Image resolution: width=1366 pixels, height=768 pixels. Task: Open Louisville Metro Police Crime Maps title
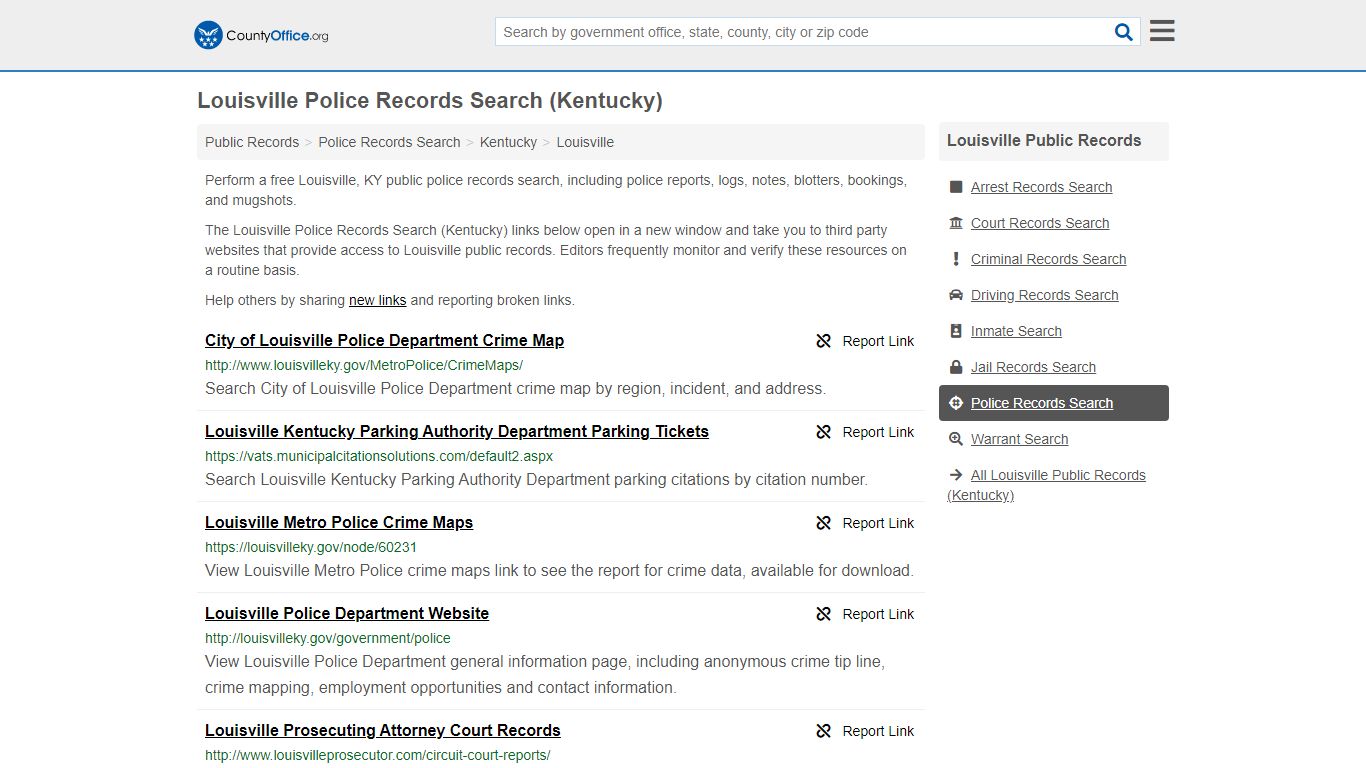coord(339,523)
